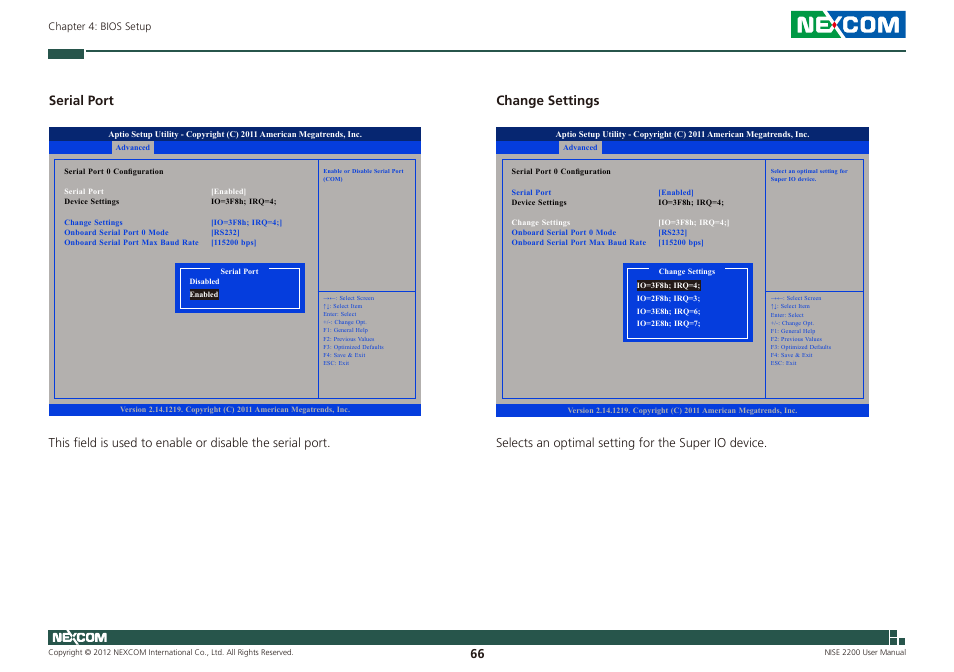Click the page number 66
This screenshot has height=672, width=954.
point(478,654)
